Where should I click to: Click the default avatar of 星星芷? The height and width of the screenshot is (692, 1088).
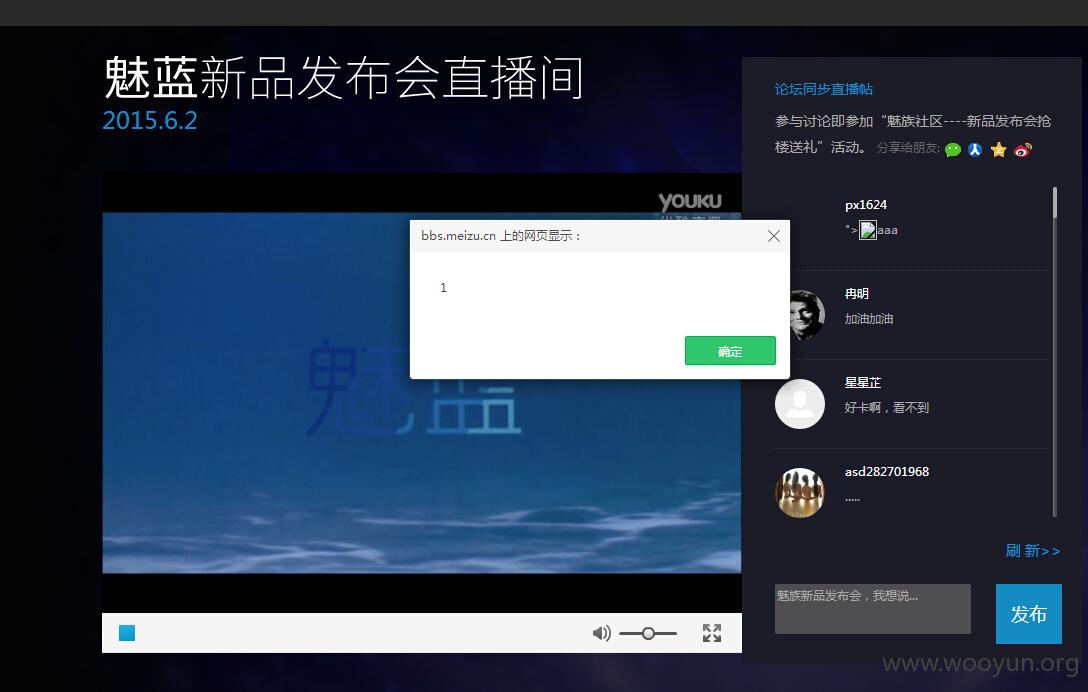tap(799, 404)
